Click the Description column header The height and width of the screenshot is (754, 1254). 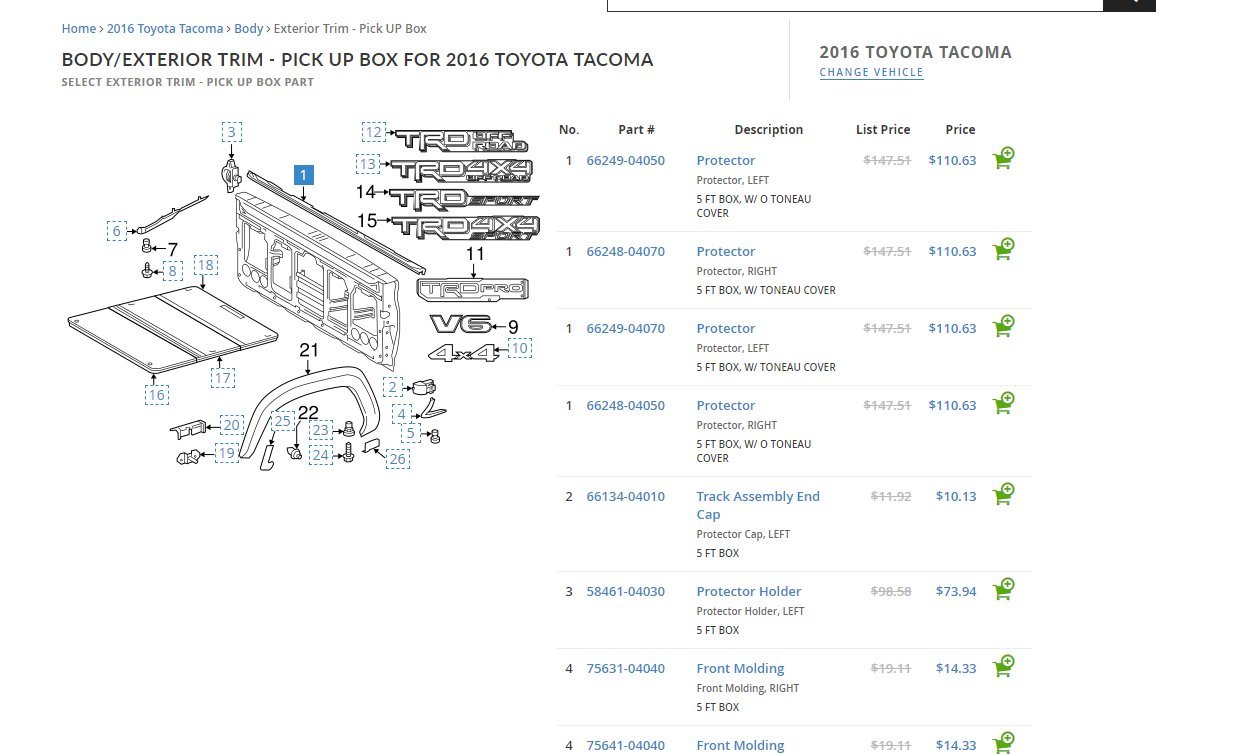(769, 129)
